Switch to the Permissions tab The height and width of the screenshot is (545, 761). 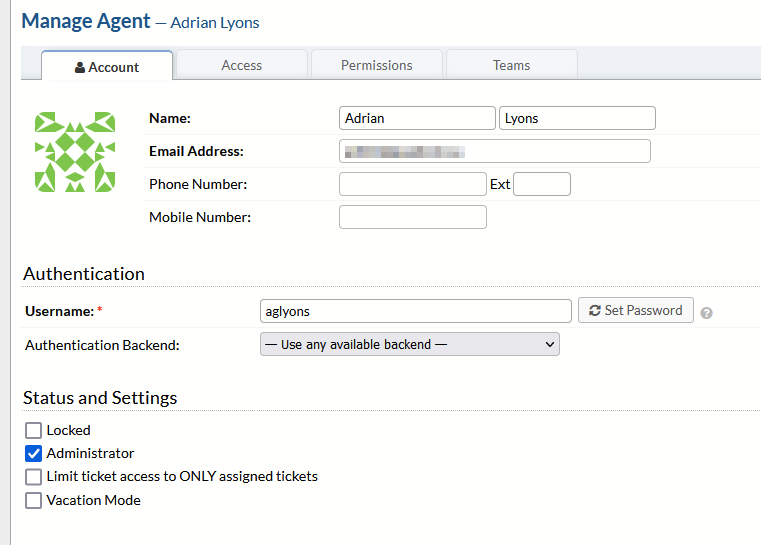tap(376, 65)
